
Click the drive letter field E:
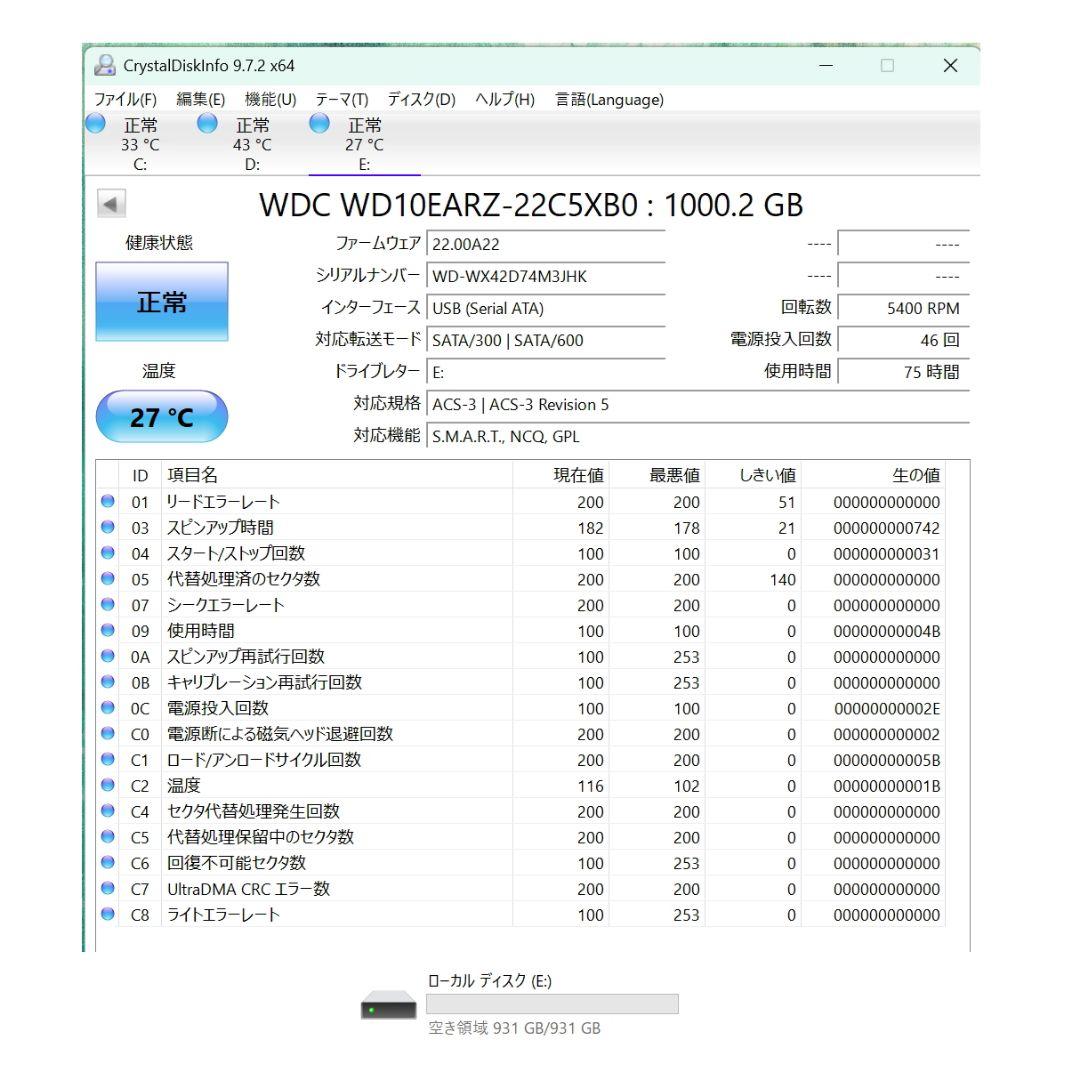(546, 372)
